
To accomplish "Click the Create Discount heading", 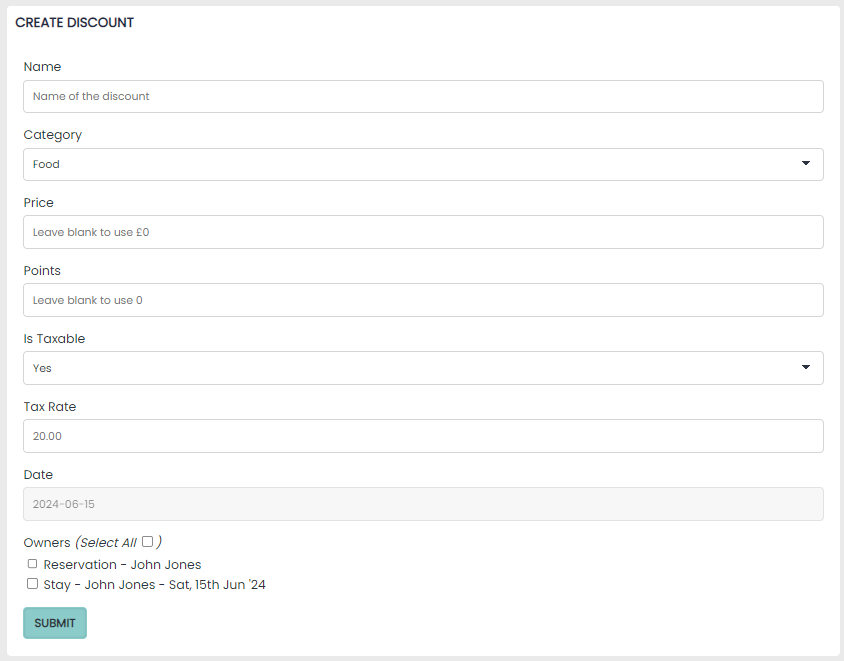I will click(75, 23).
